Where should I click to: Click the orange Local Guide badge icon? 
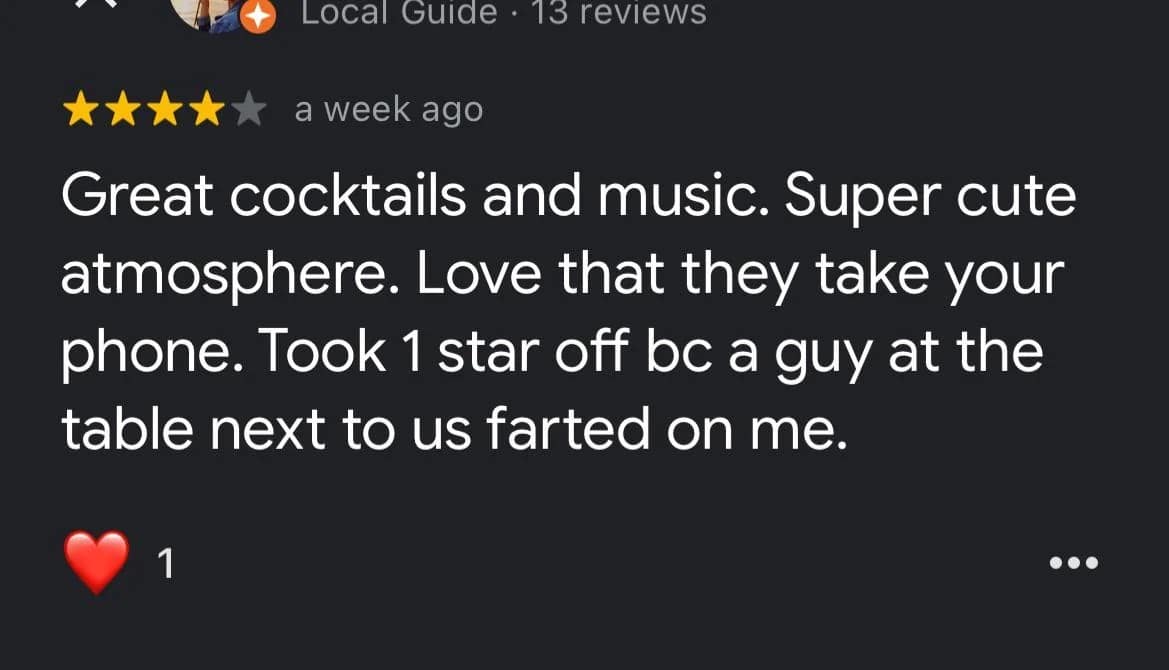(x=259, y=16)
